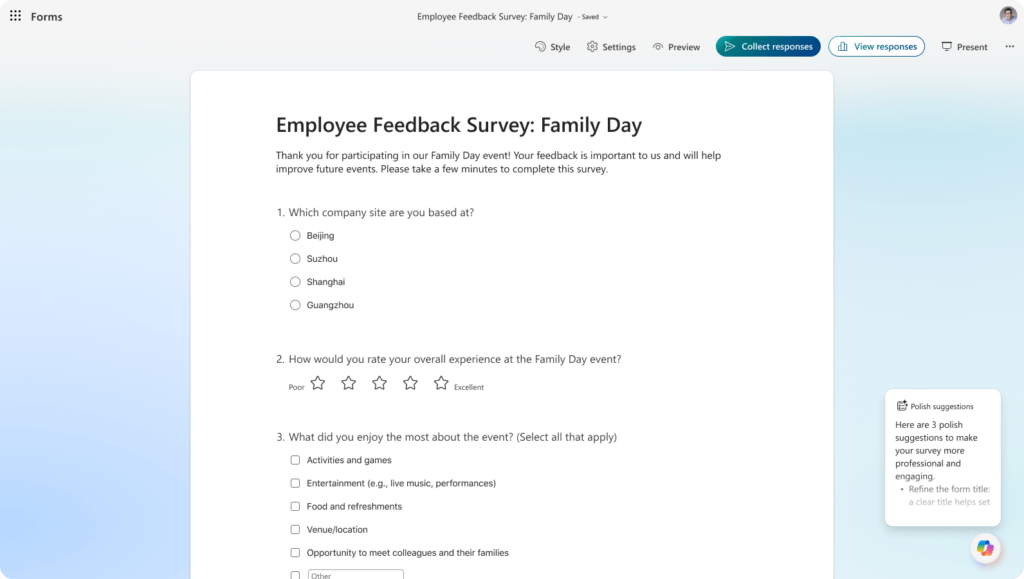Open the account profile menu
Image resolution: width=1024 pixels, height=579 pixels.
coord(1008,15)
